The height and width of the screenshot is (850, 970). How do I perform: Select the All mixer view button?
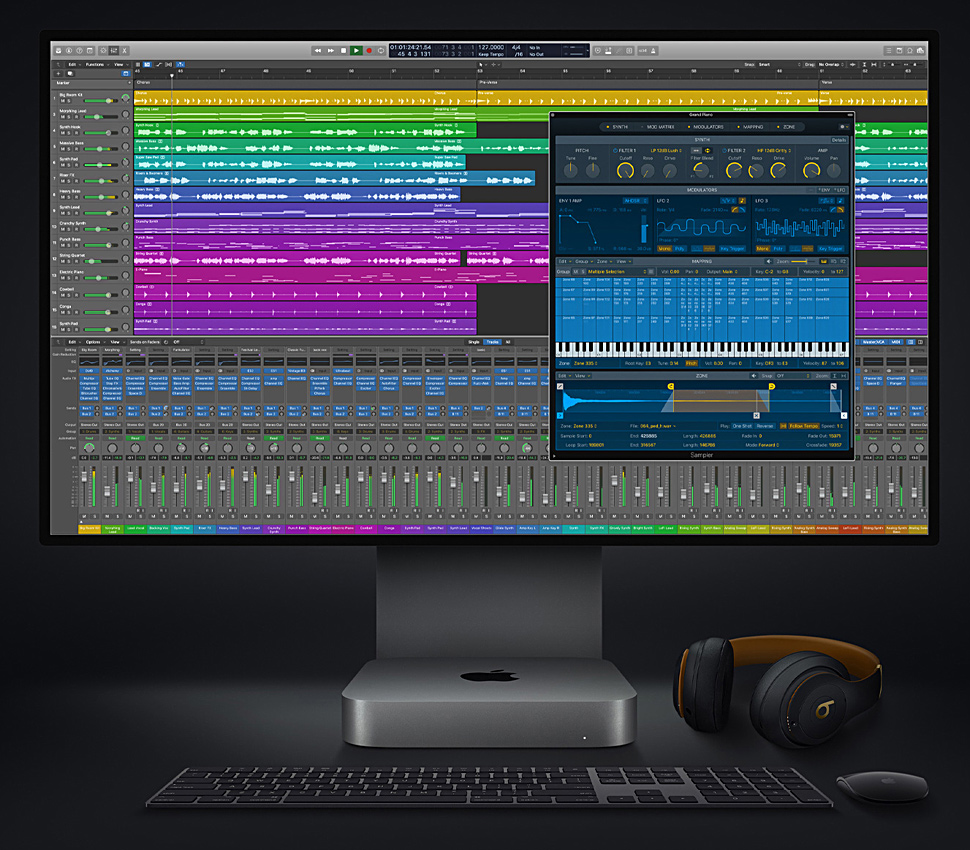(x=508, y=341)
